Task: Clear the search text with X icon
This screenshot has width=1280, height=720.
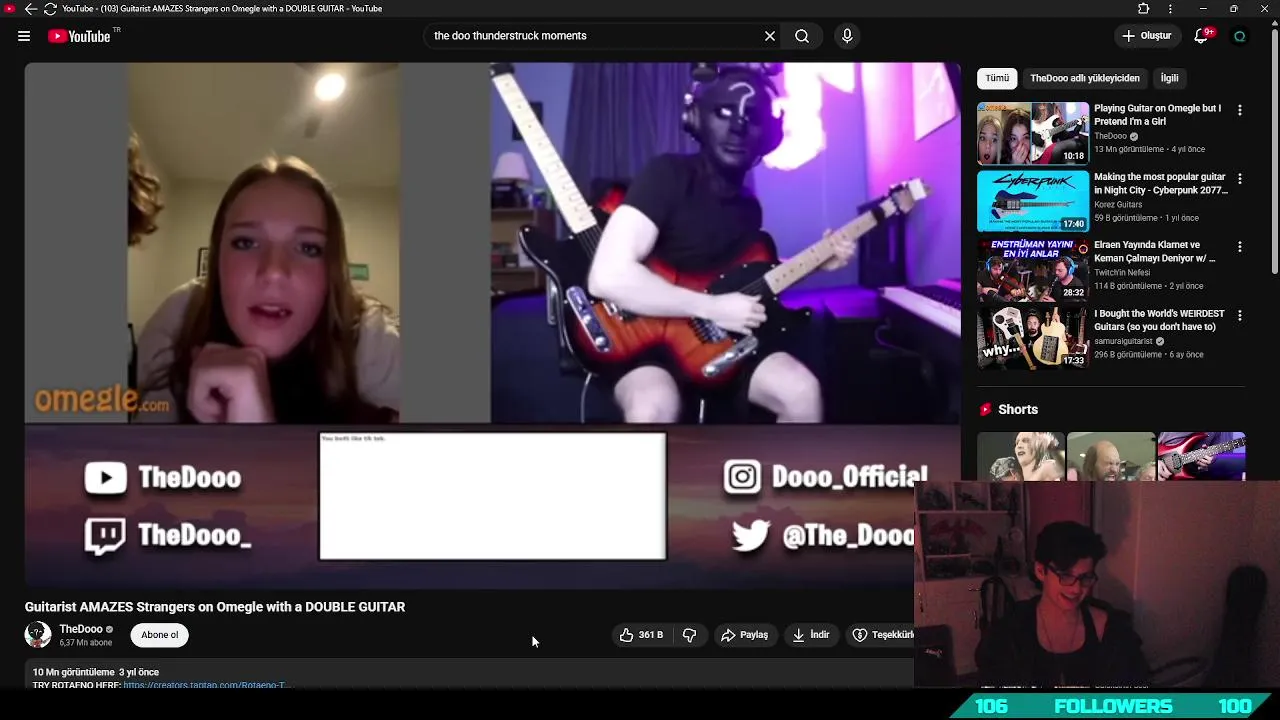Action: pyautogui.click(x=770, y=36)
